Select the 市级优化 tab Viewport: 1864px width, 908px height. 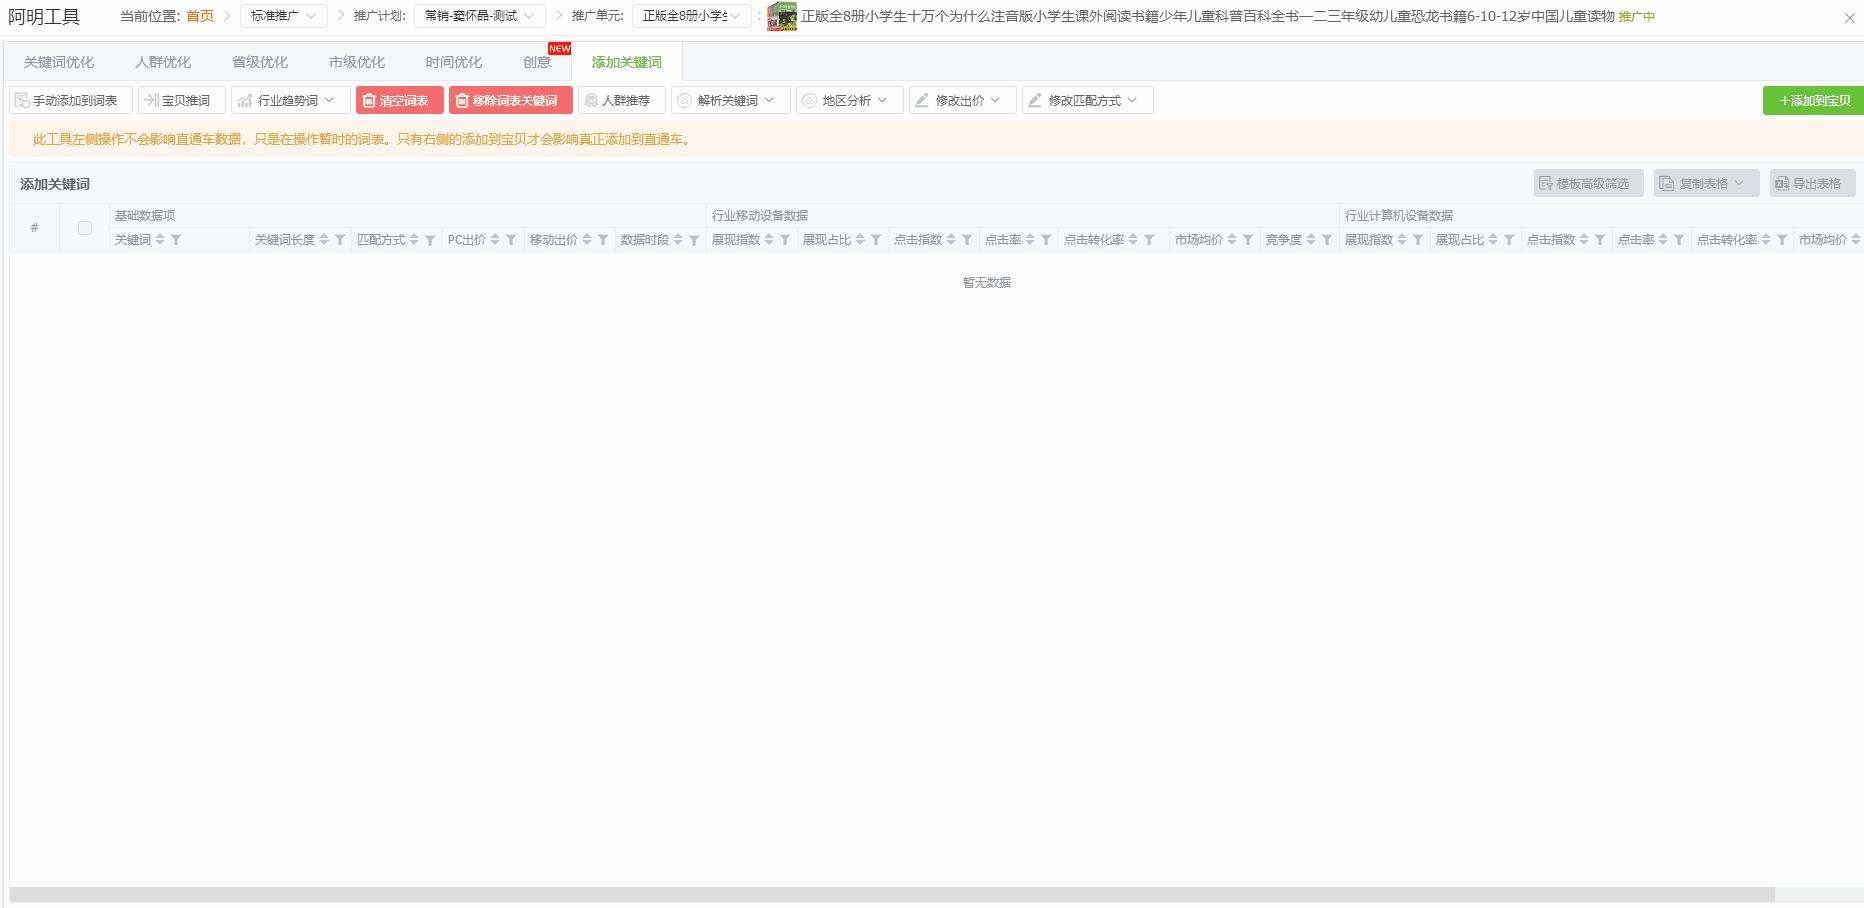[x=357, y=62]
